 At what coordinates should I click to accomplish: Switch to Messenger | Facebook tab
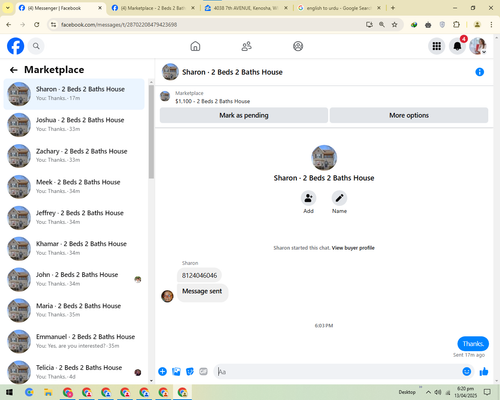point(60,8)
